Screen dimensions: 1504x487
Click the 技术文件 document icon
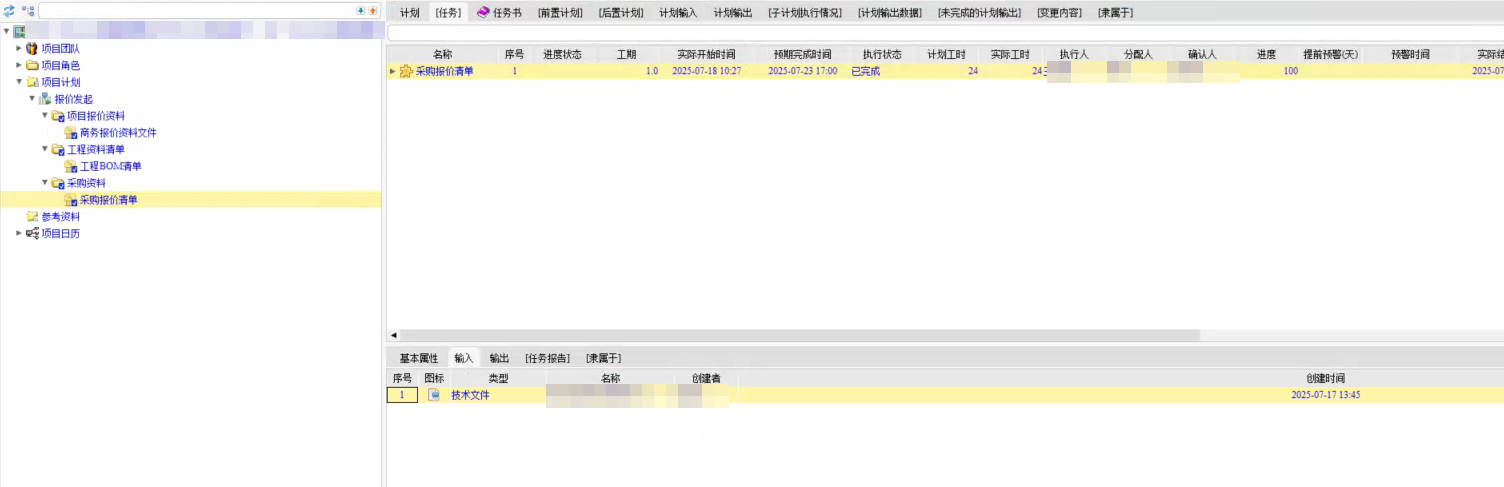tap(434, 395)
